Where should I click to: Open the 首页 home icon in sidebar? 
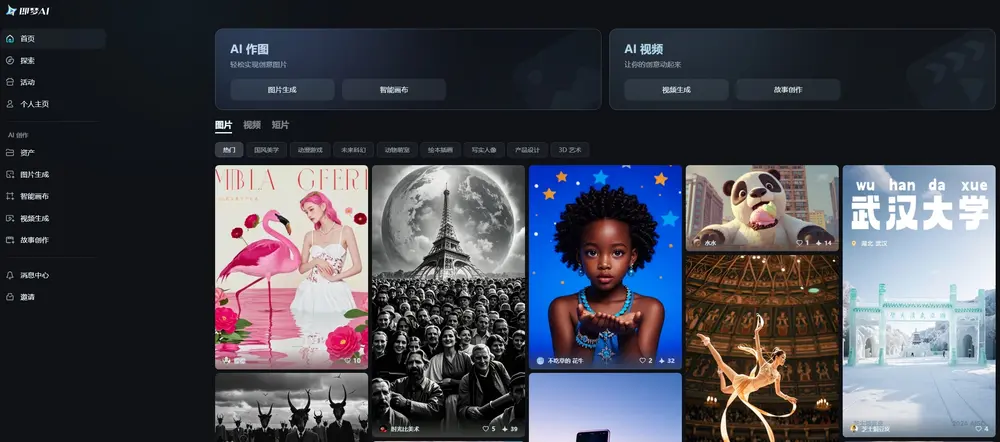coord(10,39)
